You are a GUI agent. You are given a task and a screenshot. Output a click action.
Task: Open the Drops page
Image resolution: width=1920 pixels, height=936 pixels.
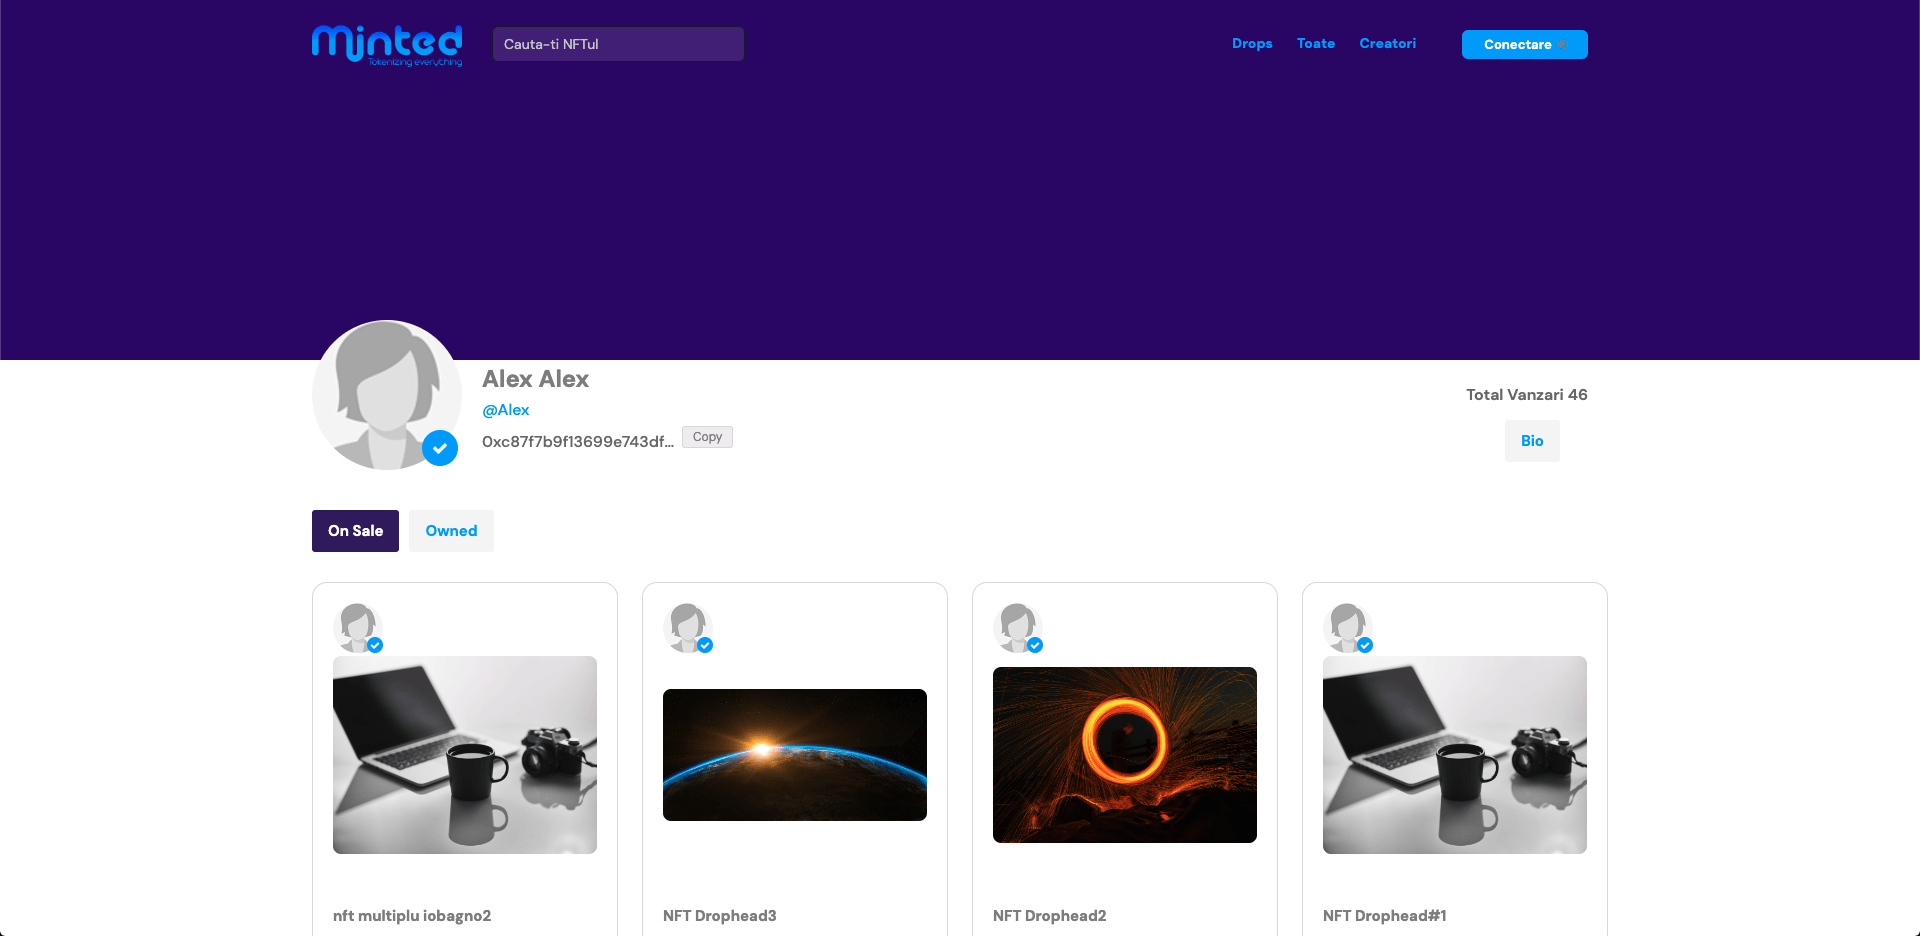click(1252, 44)
